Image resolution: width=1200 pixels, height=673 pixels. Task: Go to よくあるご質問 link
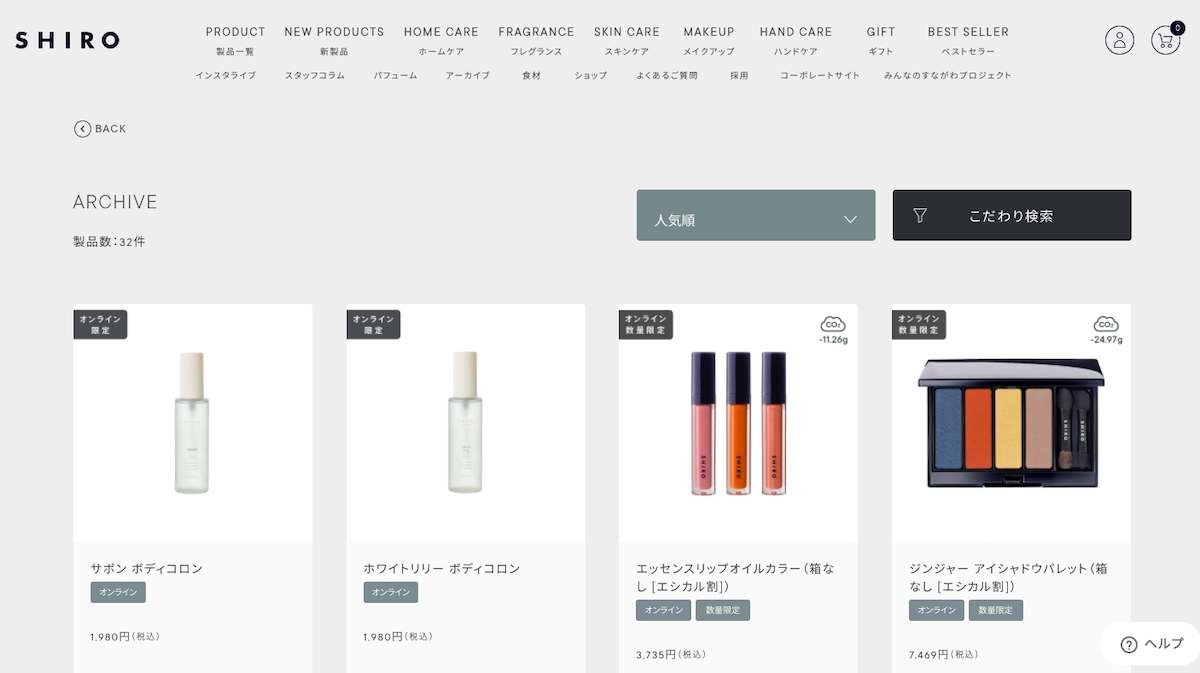click(x=667, y=75)
